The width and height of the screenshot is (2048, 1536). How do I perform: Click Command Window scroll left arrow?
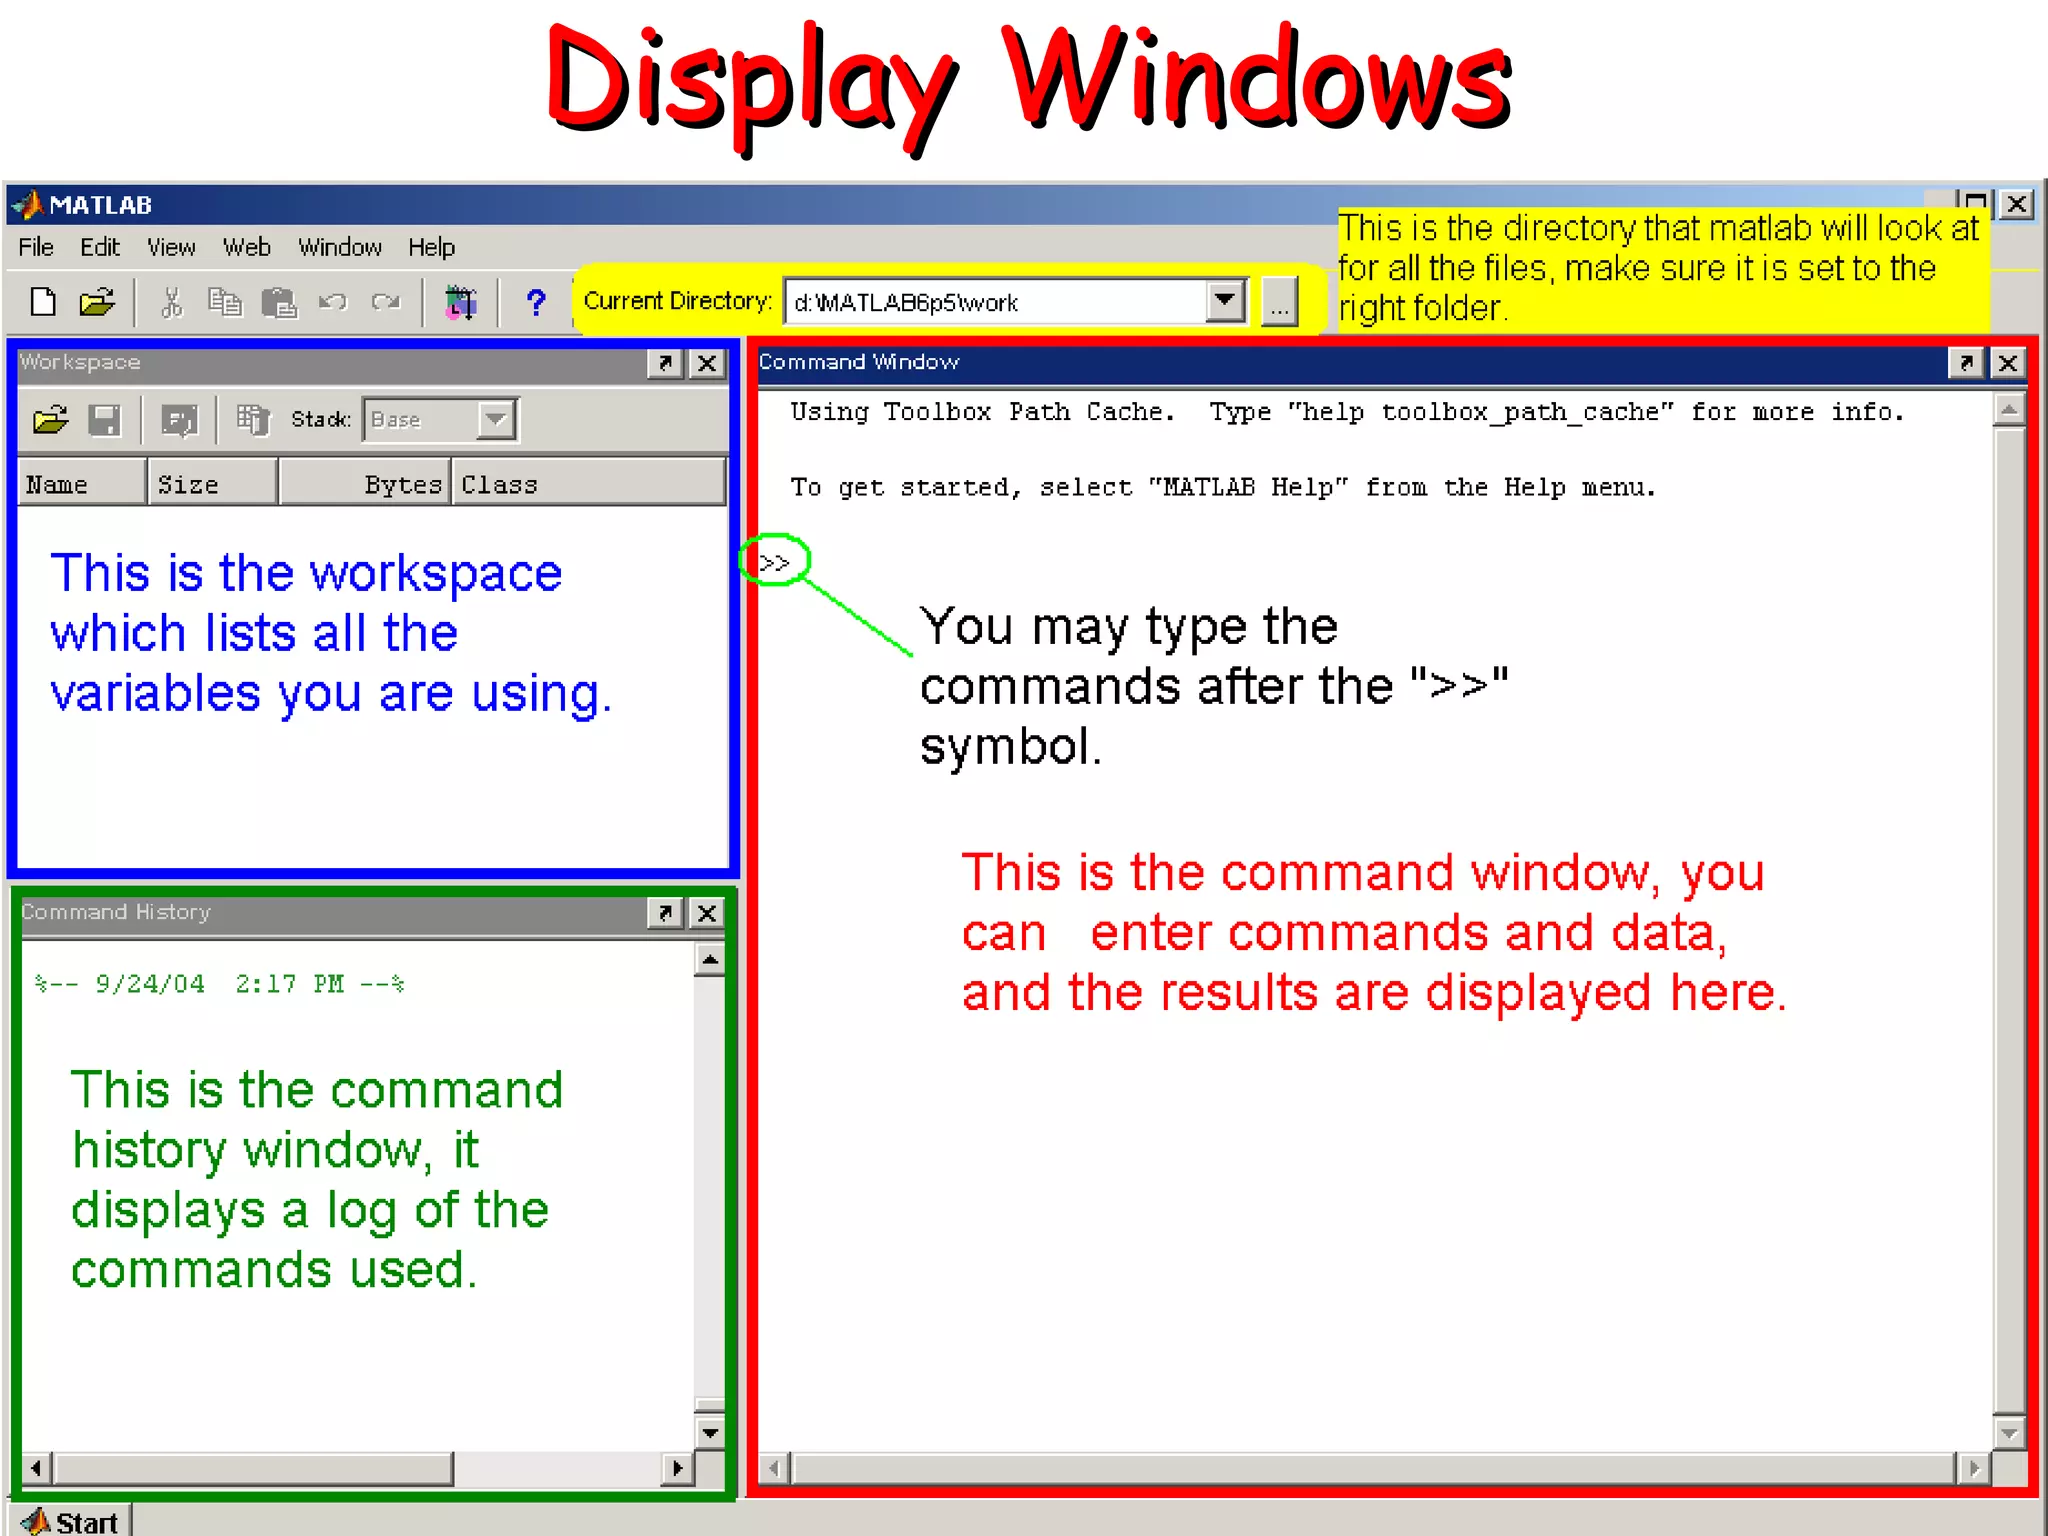click(x=774, y=1468)
